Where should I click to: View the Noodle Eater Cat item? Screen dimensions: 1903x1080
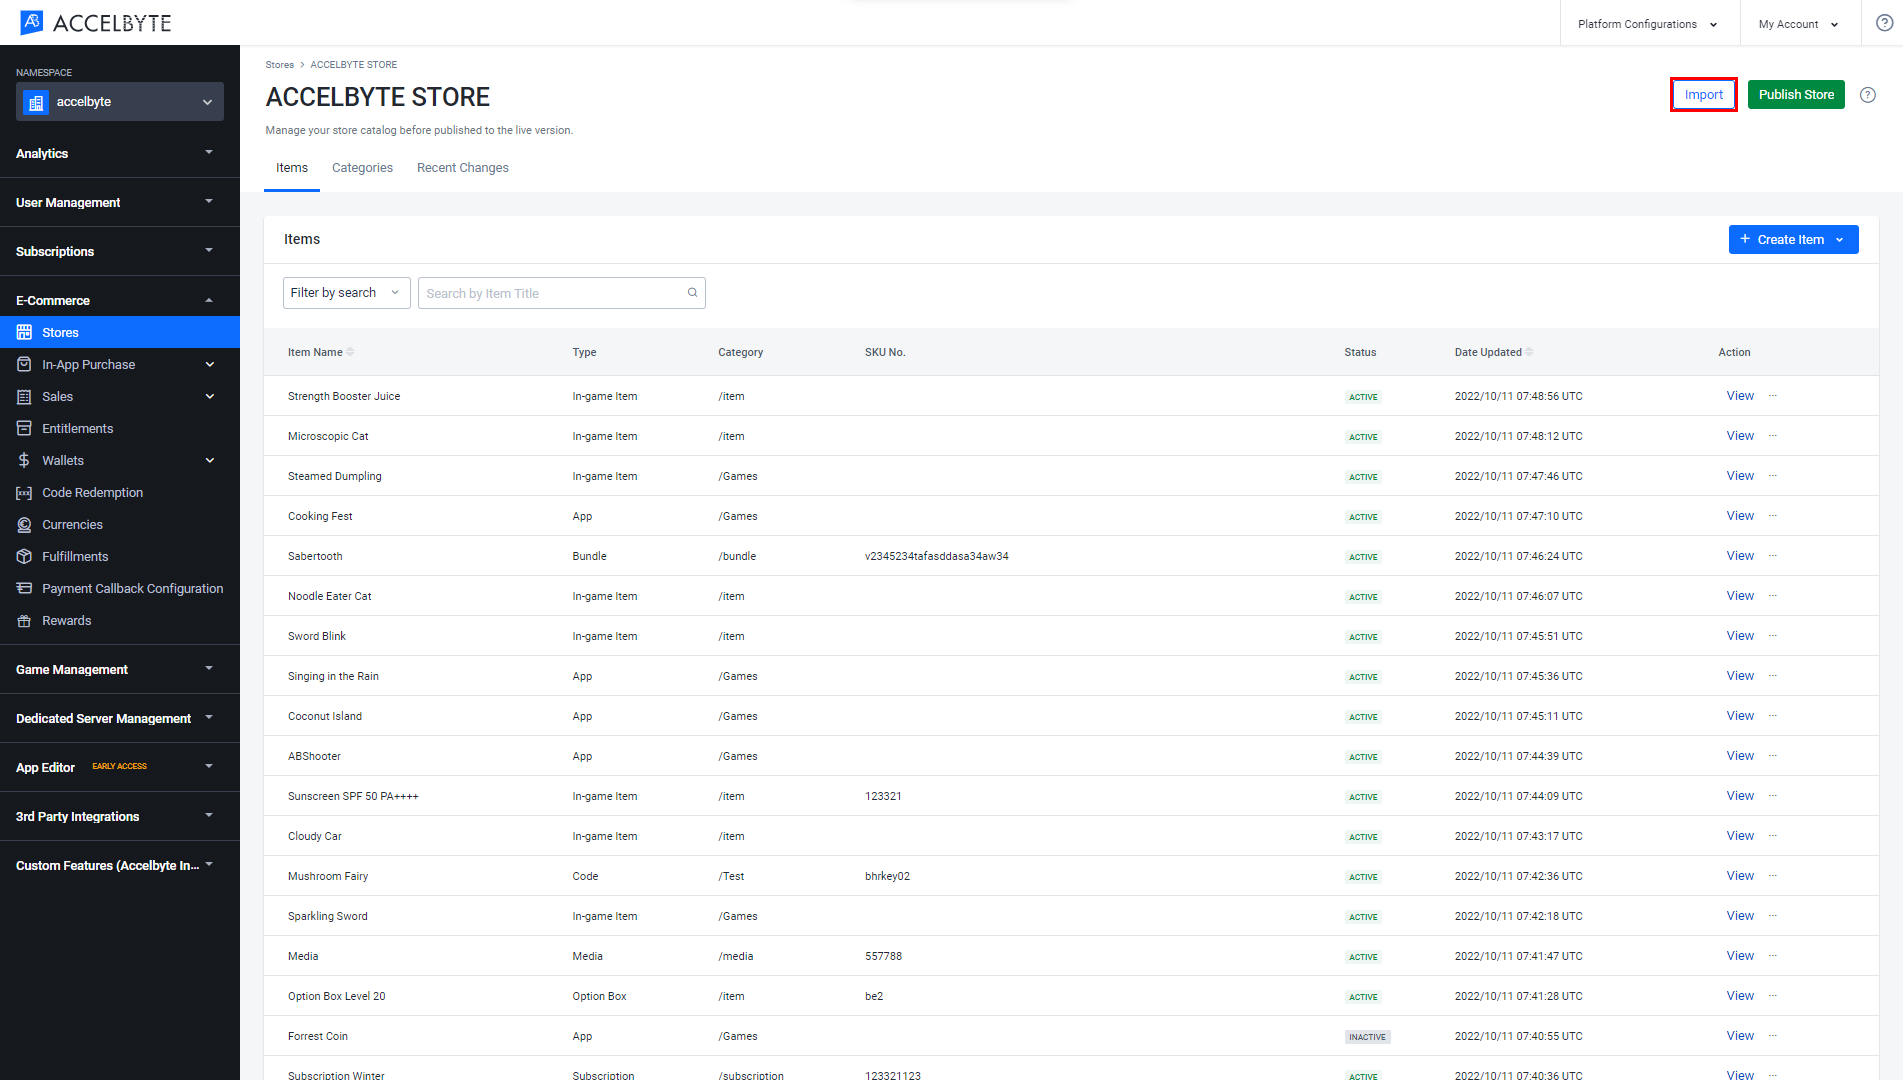[x=1740, y=596]
